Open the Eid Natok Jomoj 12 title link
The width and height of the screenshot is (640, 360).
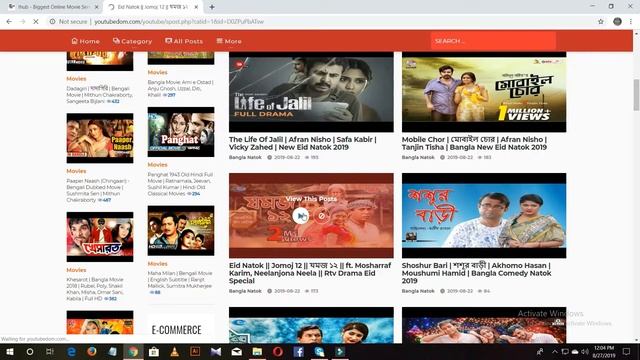pos(310,273)
